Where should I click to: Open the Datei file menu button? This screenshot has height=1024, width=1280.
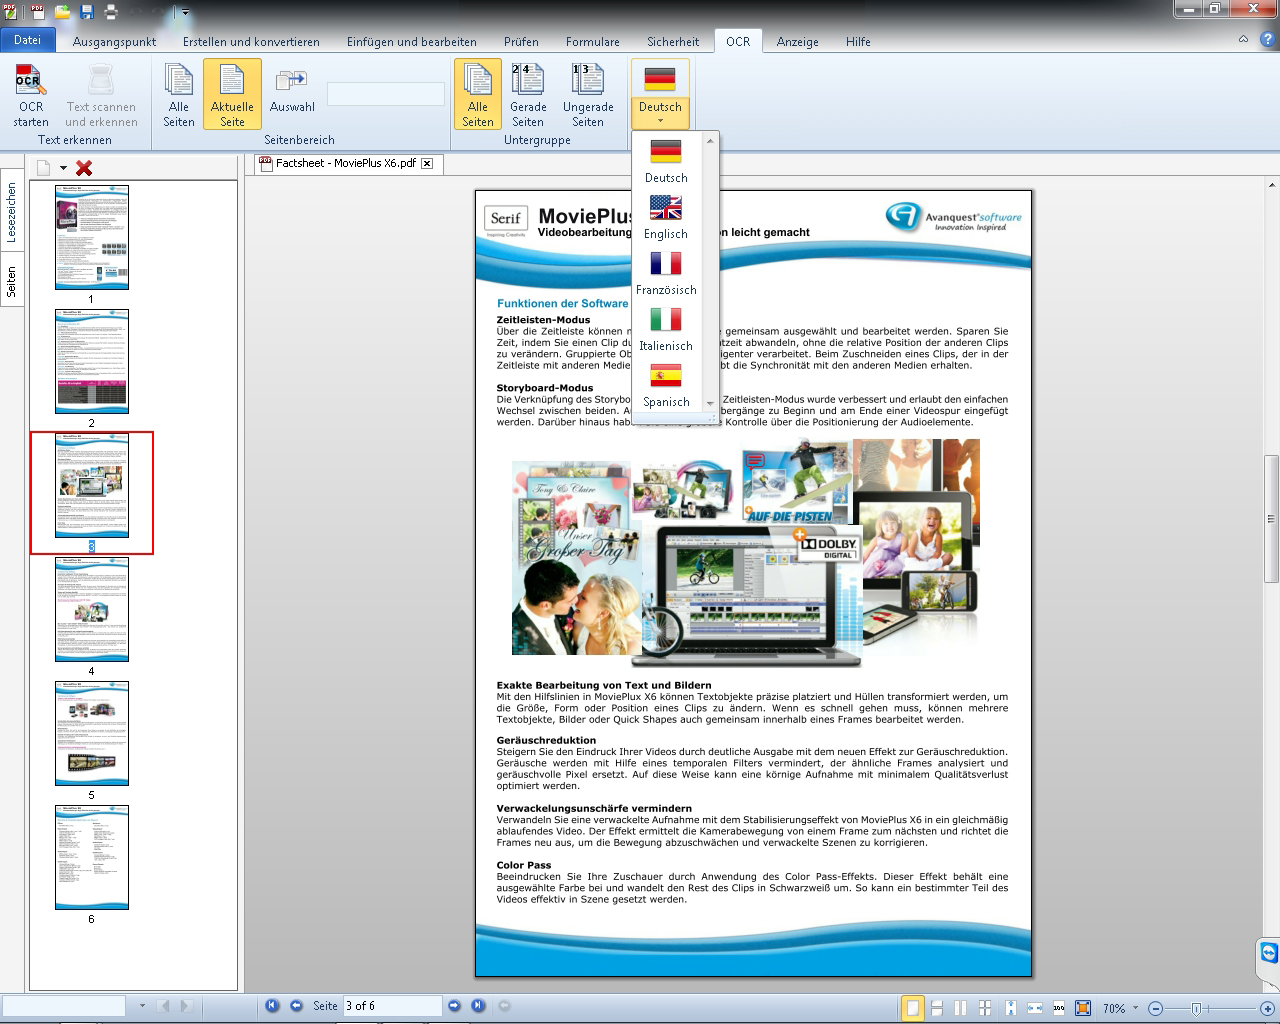pos(27,40)
